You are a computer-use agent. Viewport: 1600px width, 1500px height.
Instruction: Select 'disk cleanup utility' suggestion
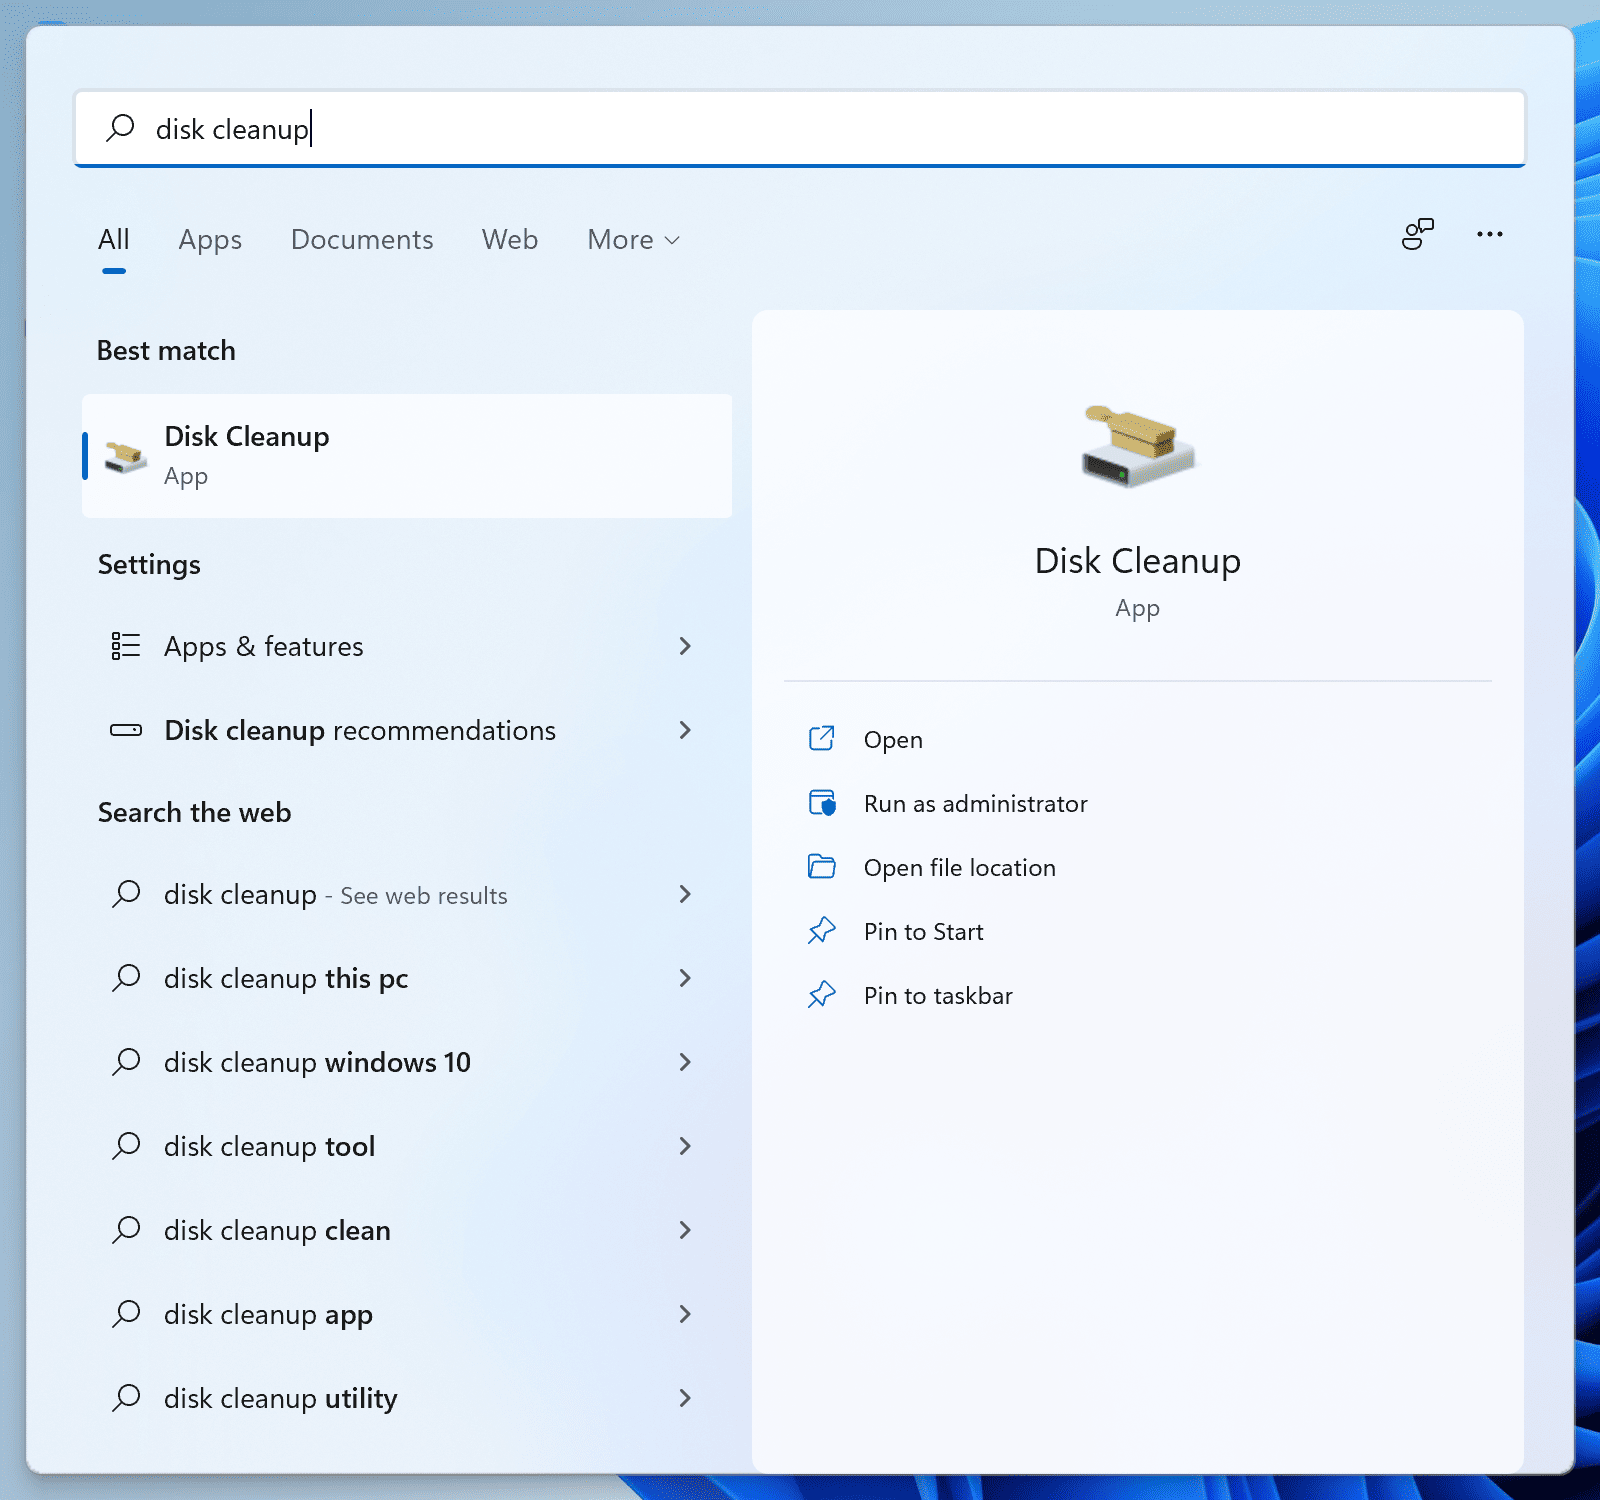point(407,1398)
